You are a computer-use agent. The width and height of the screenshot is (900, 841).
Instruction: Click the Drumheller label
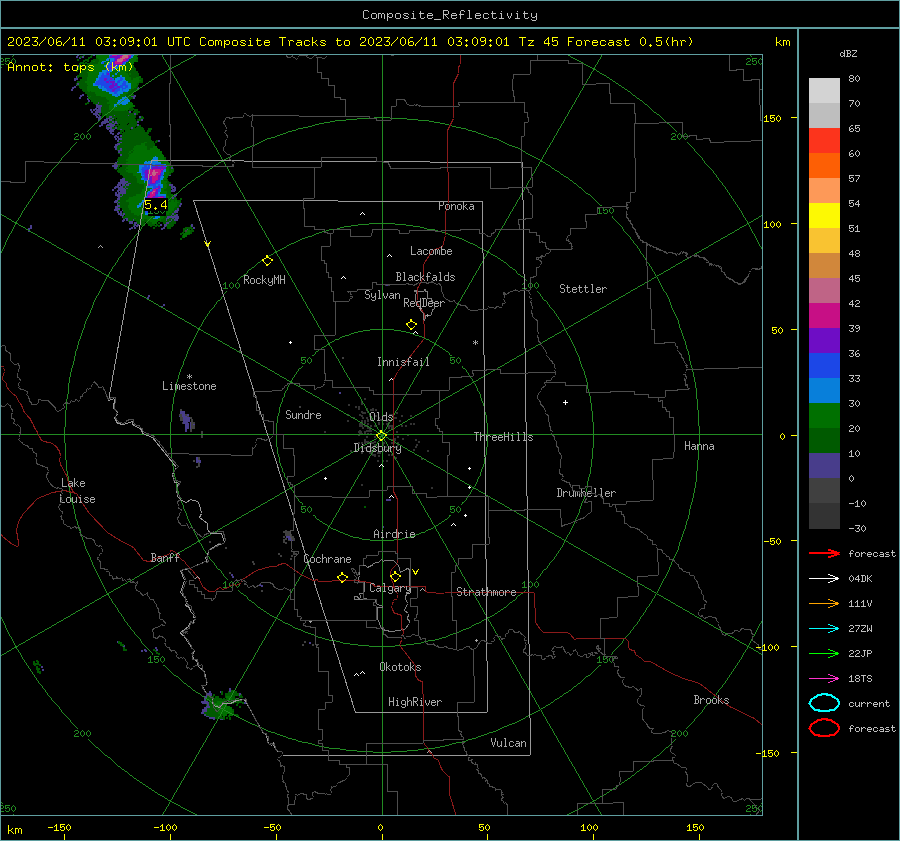tap(586, 493)
